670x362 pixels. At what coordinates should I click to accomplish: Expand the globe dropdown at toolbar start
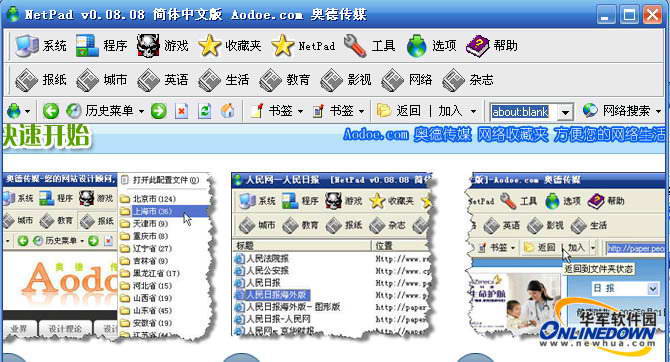pos(27,112)
